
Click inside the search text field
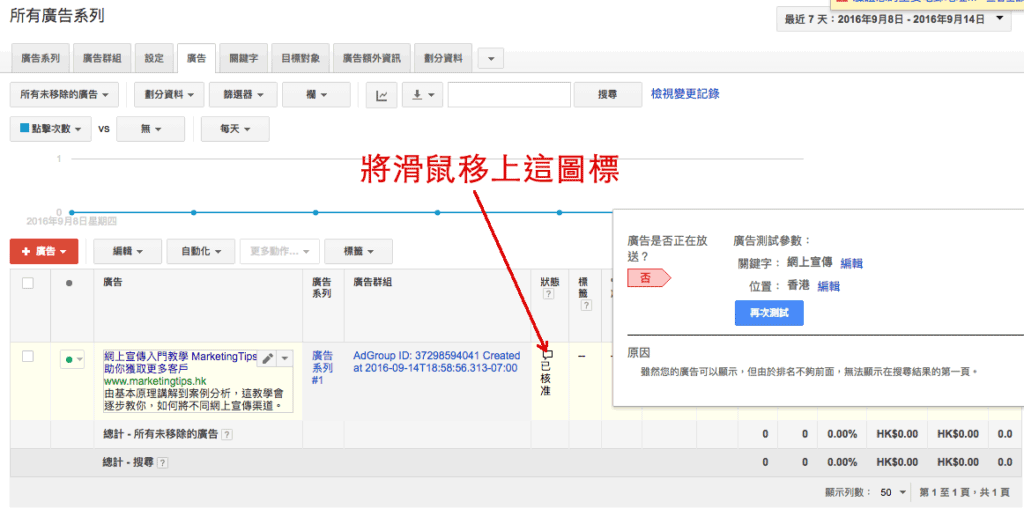509,95
